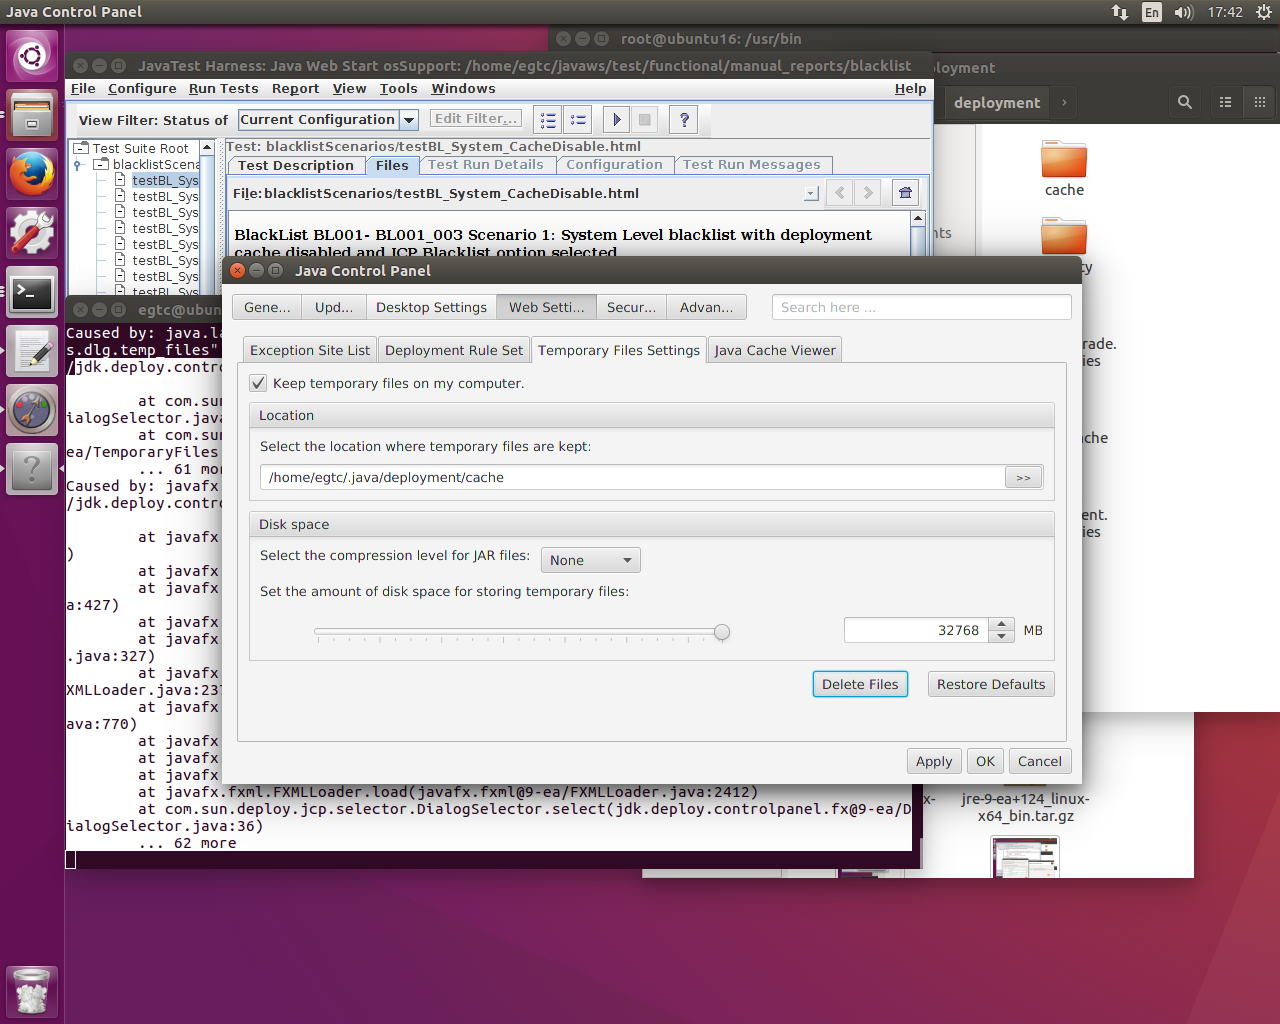
Task: Click the search icon in file manager
Action: (1185, 102)
